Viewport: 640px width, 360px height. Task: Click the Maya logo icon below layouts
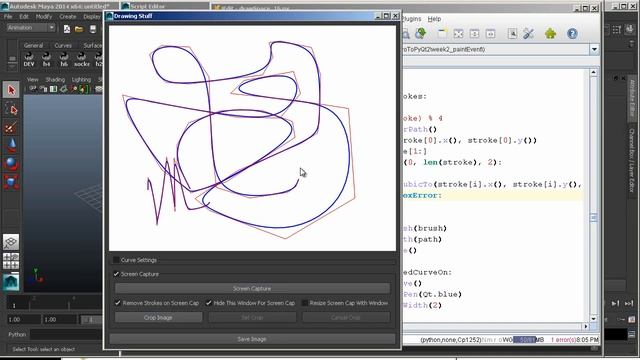pos(11,281)
